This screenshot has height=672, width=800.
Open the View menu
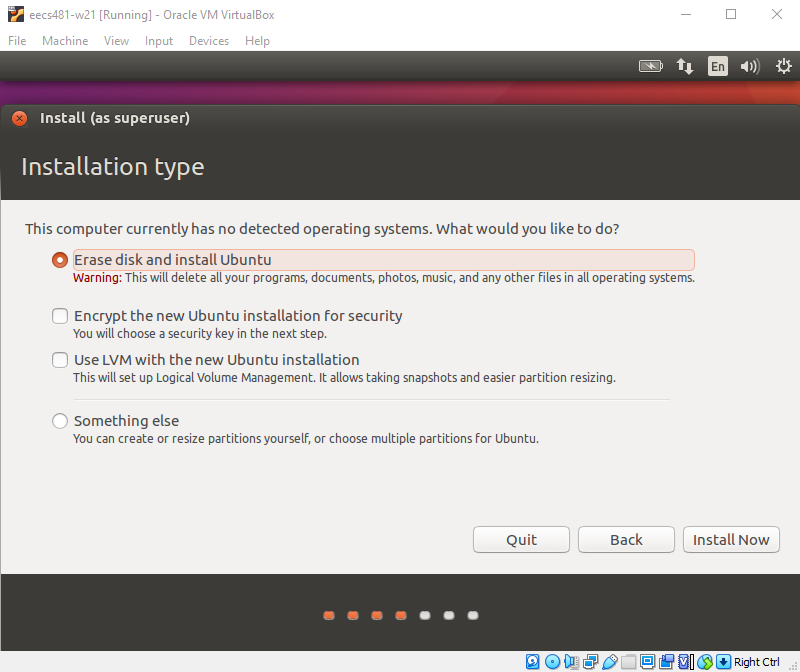point(116,41)
